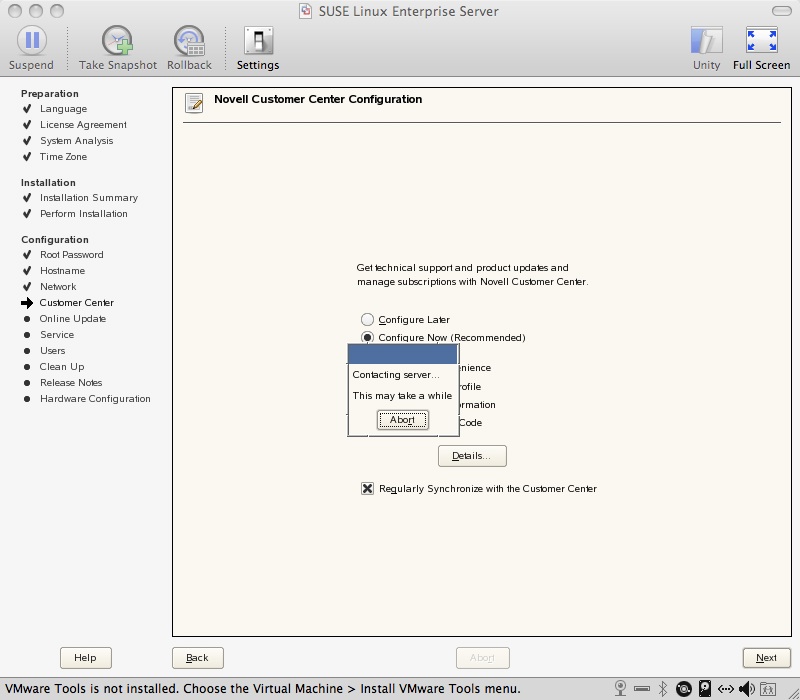
Task: Click Service step in sidebar
Action: click(x=57, y=335)
